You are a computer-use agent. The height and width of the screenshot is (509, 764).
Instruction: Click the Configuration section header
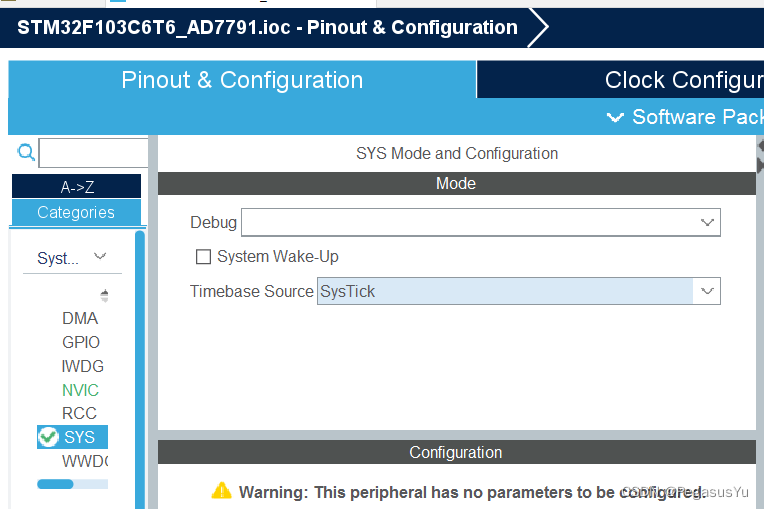click(456, 452)
